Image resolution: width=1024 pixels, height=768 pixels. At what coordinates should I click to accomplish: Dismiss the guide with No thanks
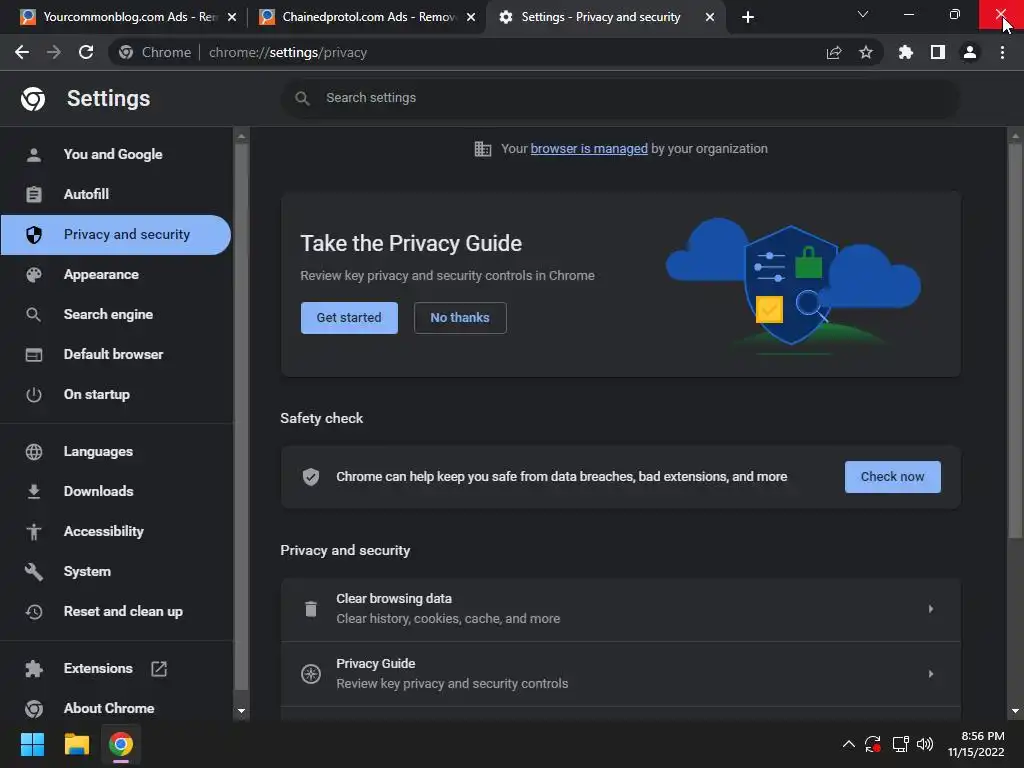coord(460,318)
